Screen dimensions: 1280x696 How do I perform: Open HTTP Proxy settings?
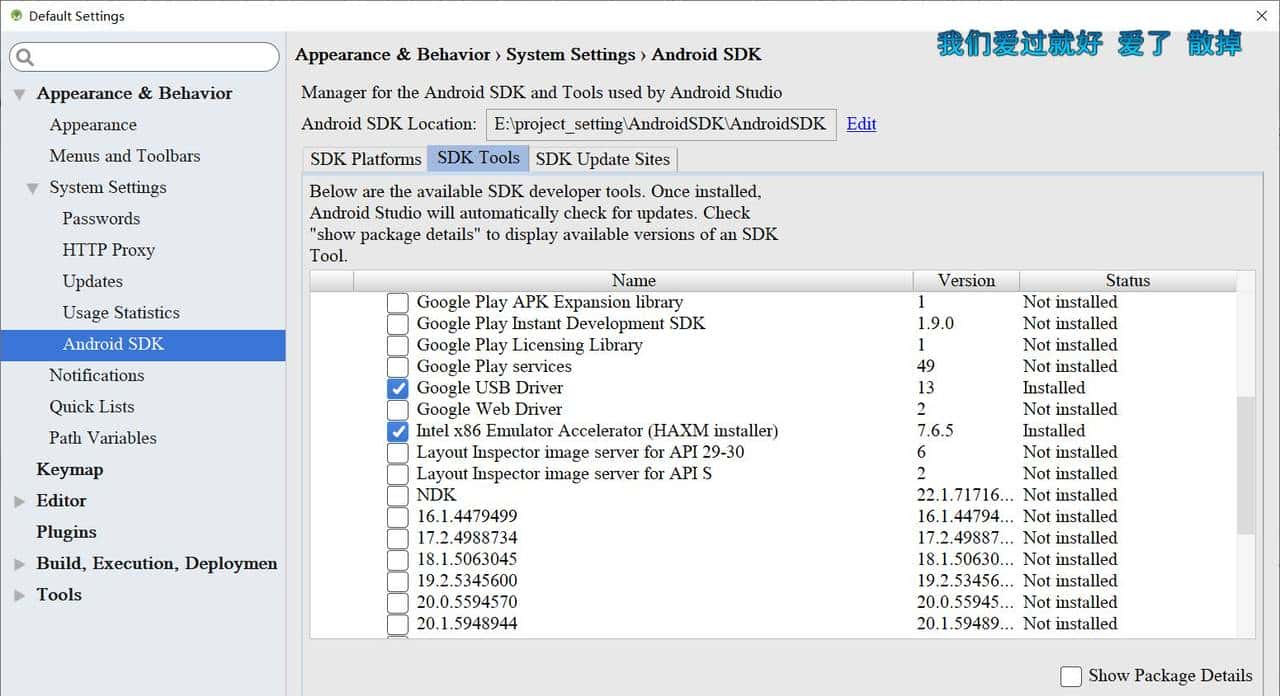pyautogui.click(x=108, y=250)
